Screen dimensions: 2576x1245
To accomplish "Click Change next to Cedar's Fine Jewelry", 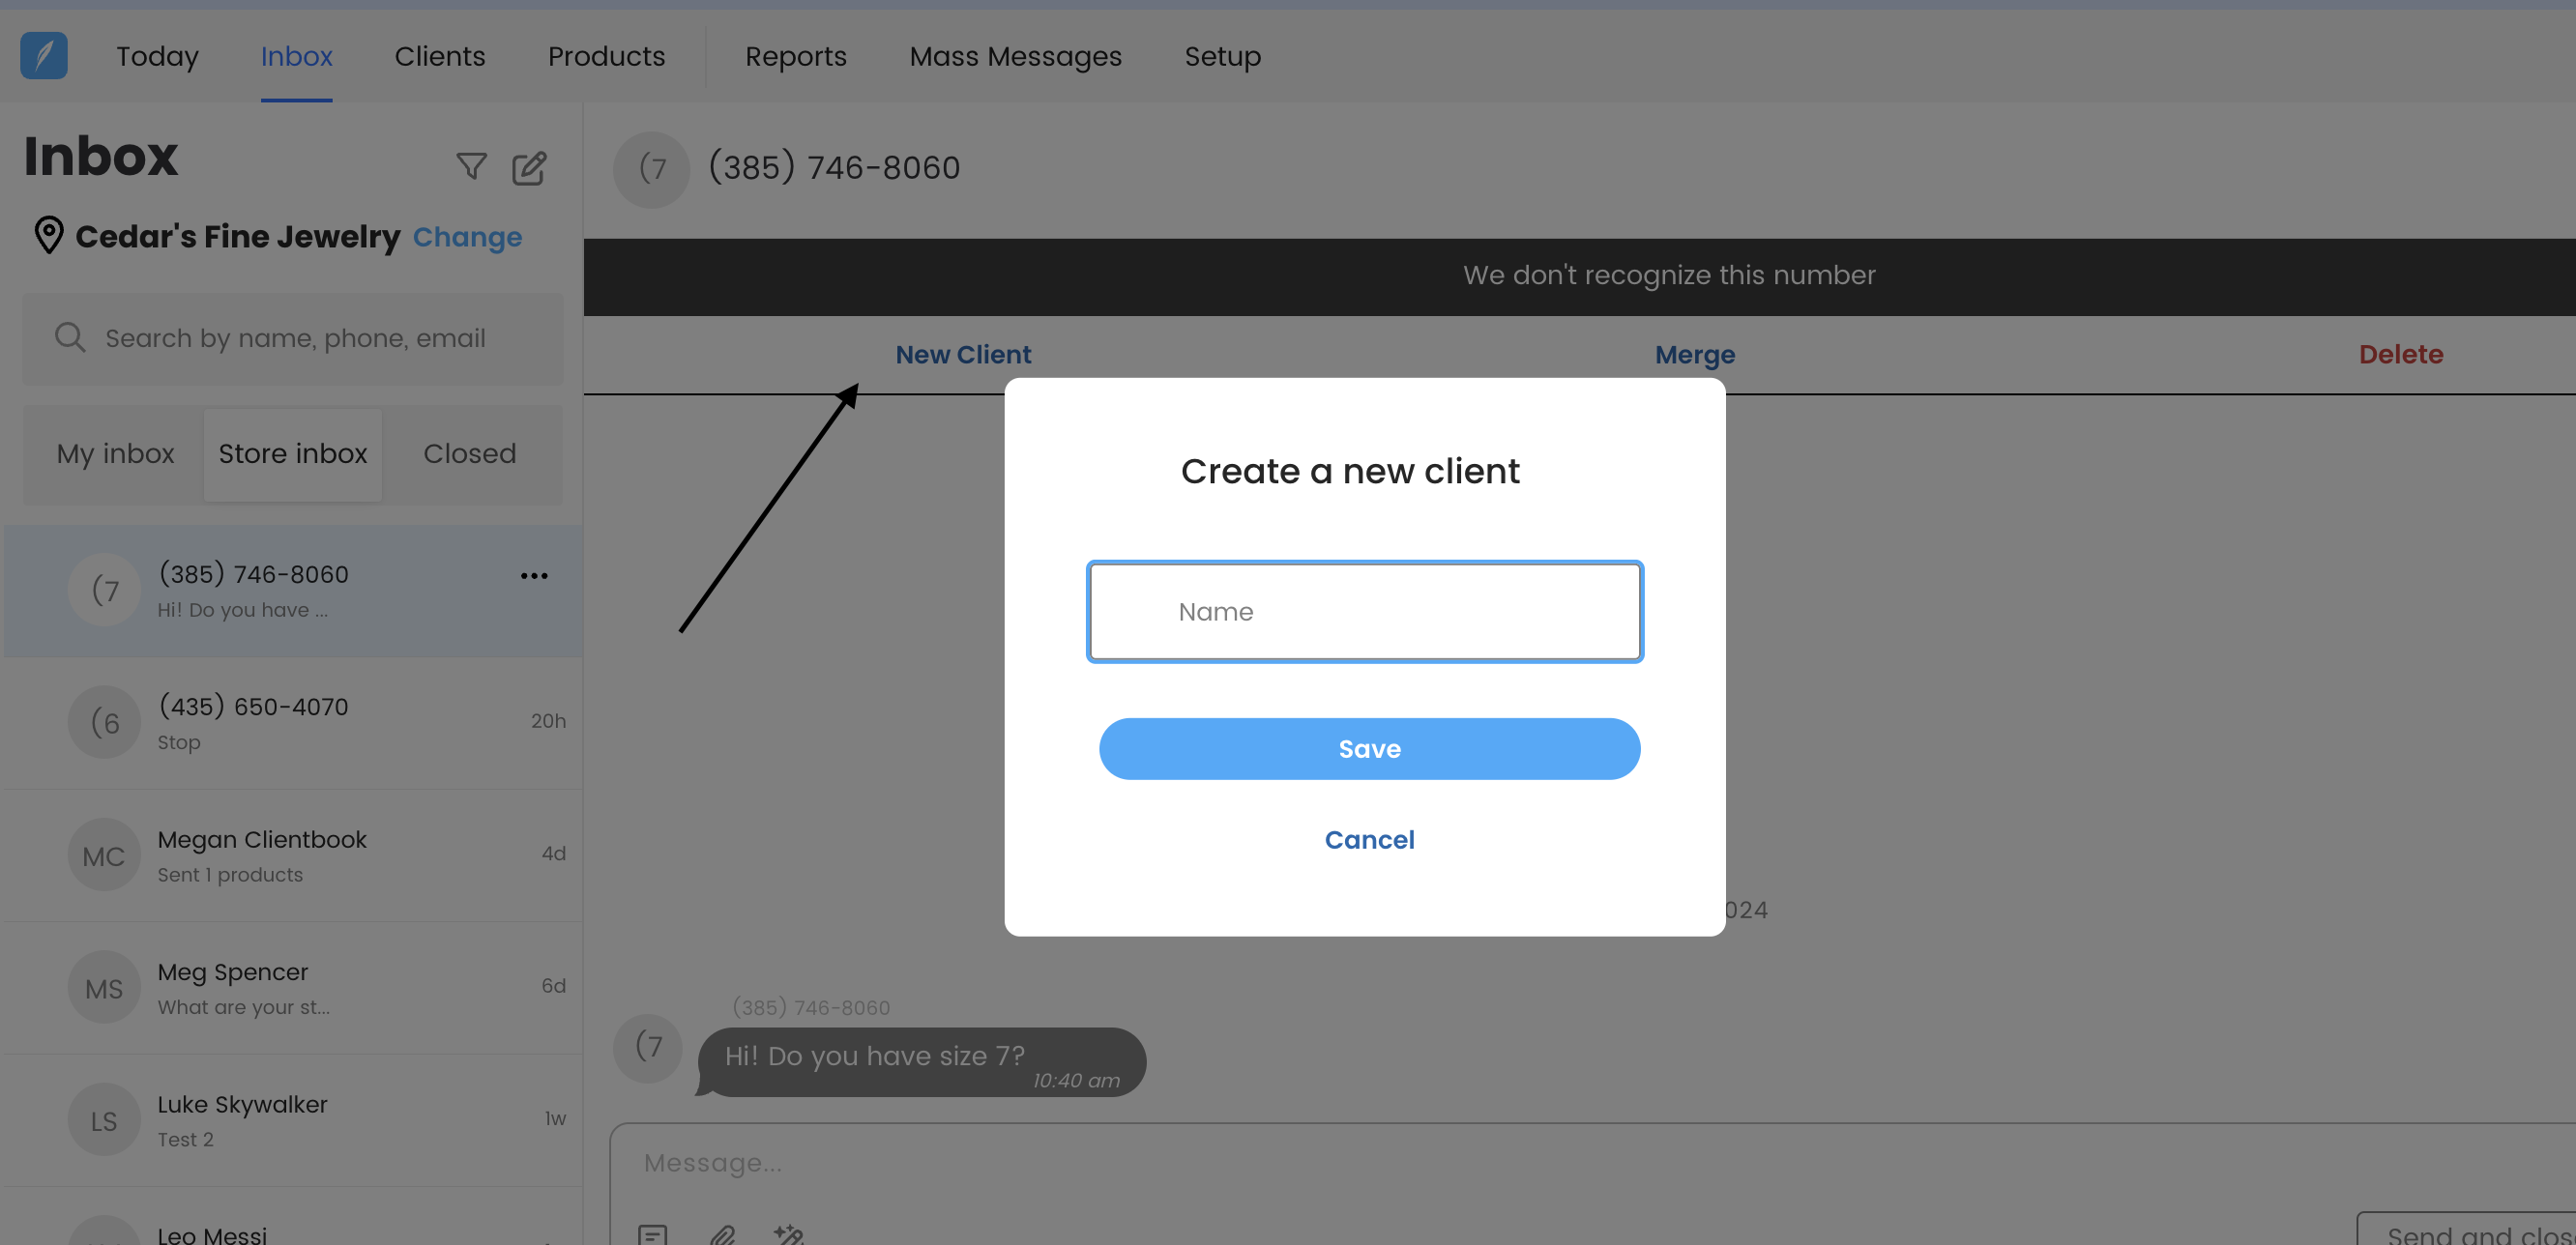I will 467,238.
